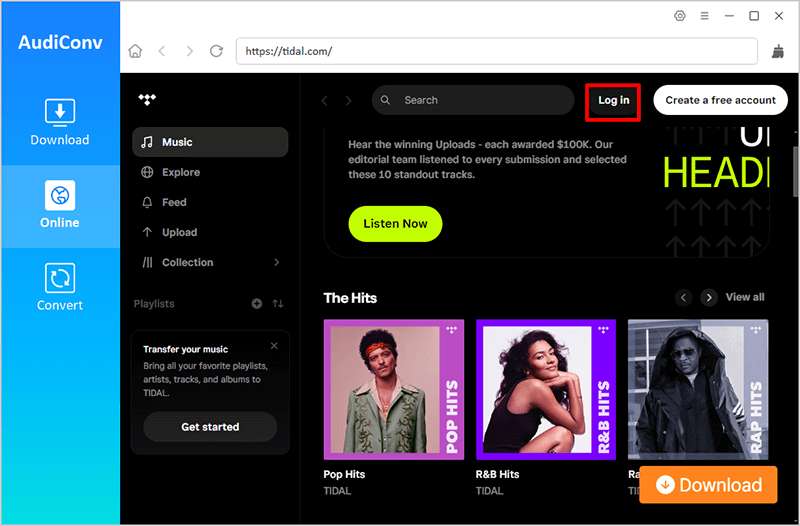Show next items in The Hits
800x526 pixels.
tap(709, 297)
